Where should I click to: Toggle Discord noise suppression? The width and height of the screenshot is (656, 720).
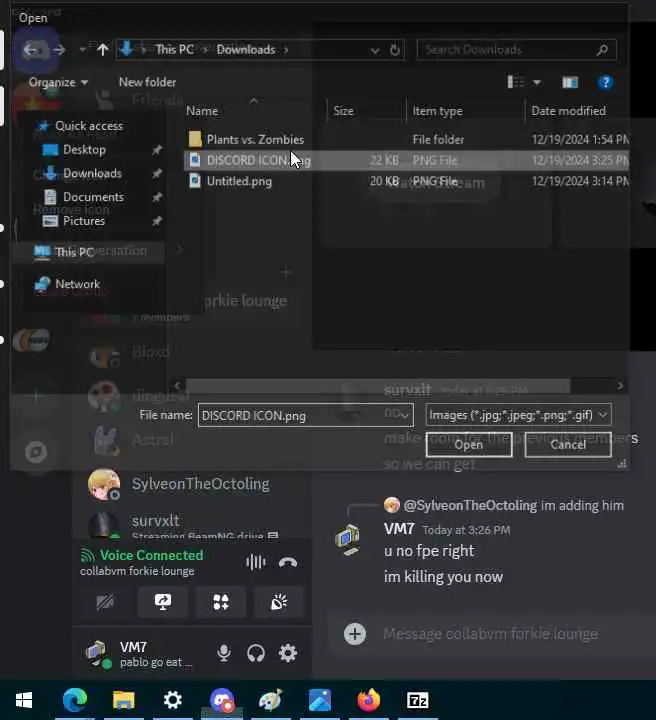[x=256, y=562]
